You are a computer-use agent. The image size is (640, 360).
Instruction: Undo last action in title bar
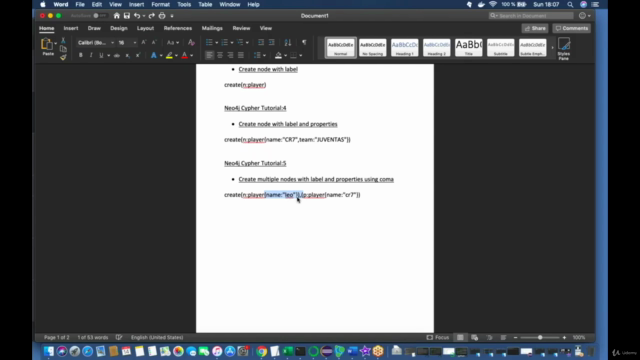[x=137, y=16]
